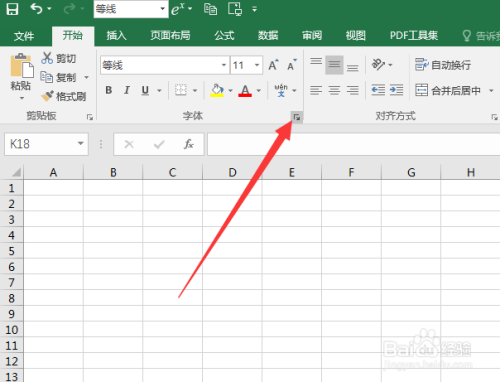Image resolution: width=500 pixels, height=382 pixels.
Task: Increase indent
Action: [x=397, y=90]
